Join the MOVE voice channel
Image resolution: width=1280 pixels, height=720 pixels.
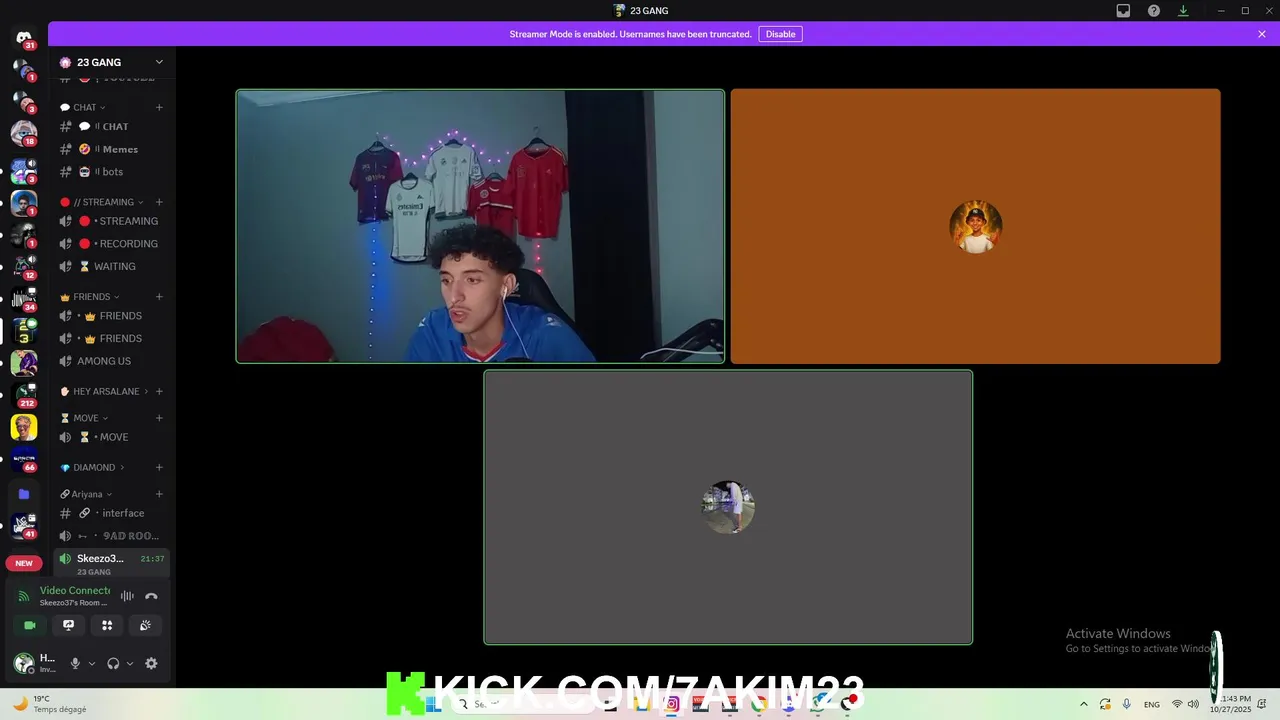[x=111, y=437]
